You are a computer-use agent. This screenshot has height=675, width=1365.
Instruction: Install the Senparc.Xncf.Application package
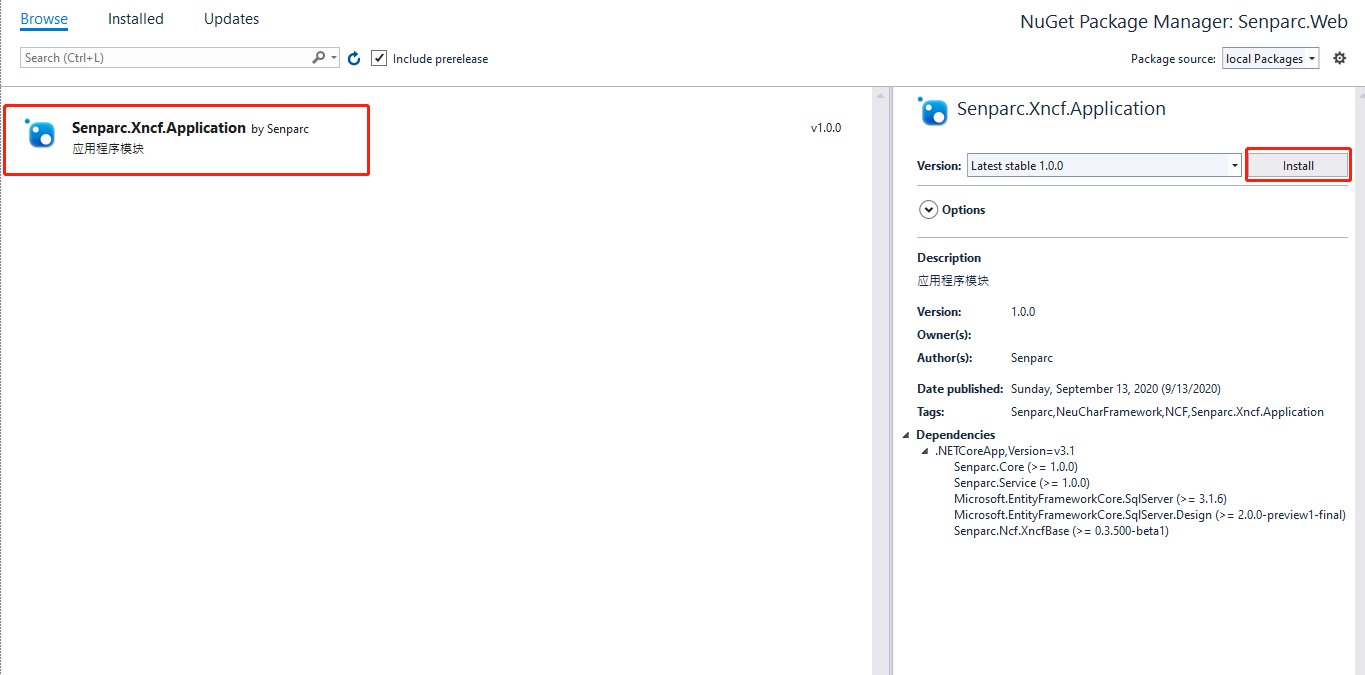pos(1298,165)
